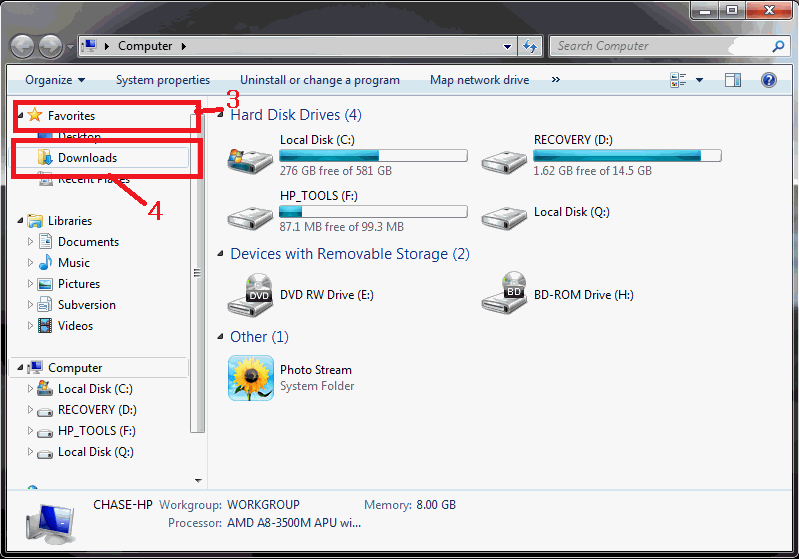Open Local Disk (C:) drive icon
The image size is (799, 559).
pyautogui.click(x=250, y=156)
